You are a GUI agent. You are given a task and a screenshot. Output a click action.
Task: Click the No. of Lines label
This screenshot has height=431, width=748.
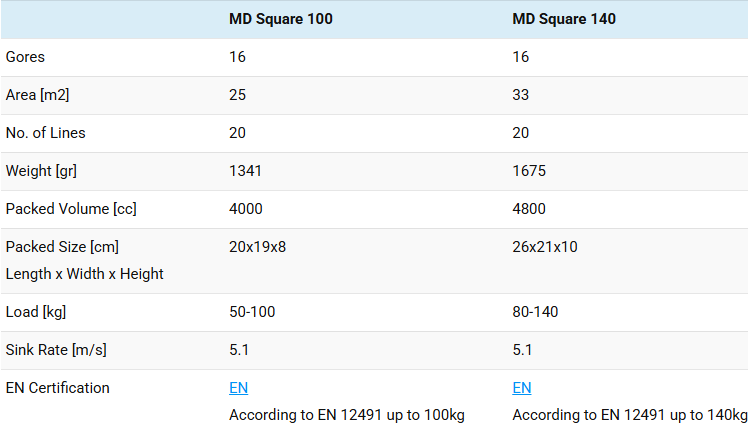coord(45,133)
